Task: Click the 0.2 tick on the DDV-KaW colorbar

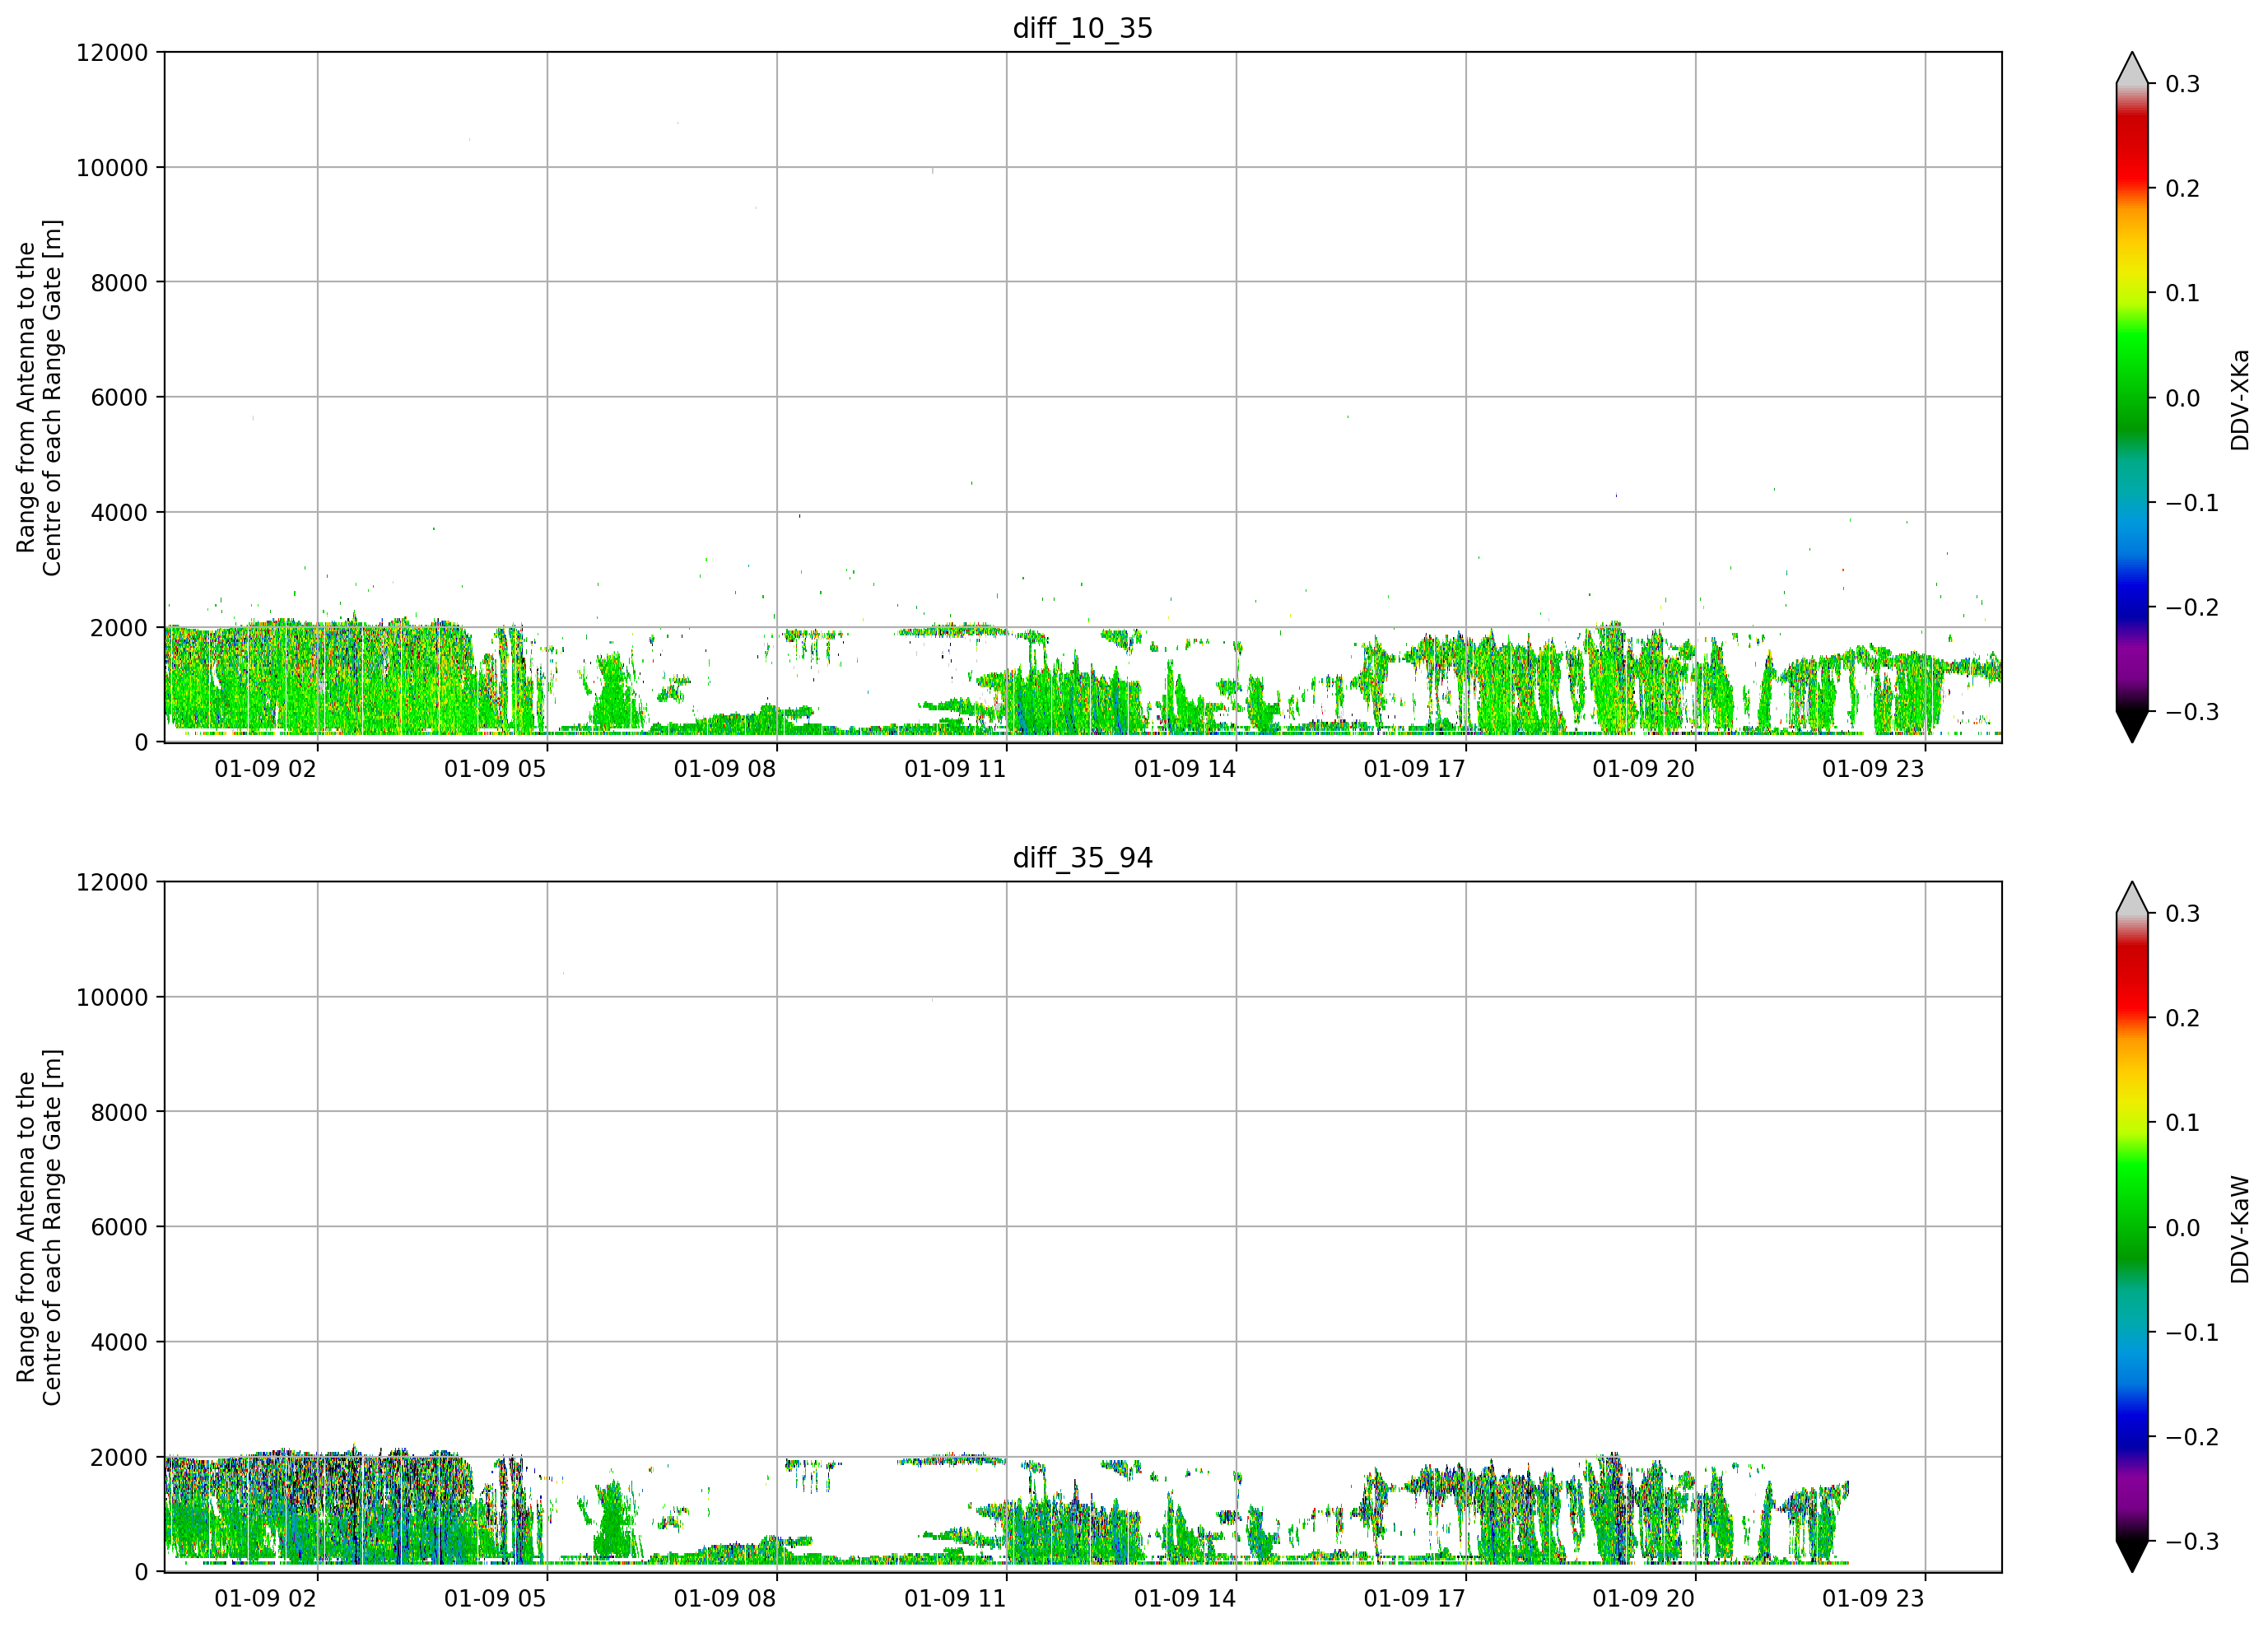Action: [2183, 1018]
